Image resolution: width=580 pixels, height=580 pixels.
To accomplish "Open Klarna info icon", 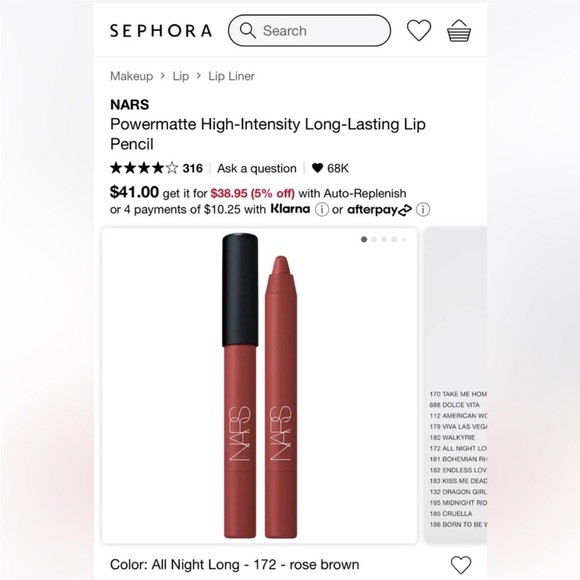I will click(x=321, y=210).
